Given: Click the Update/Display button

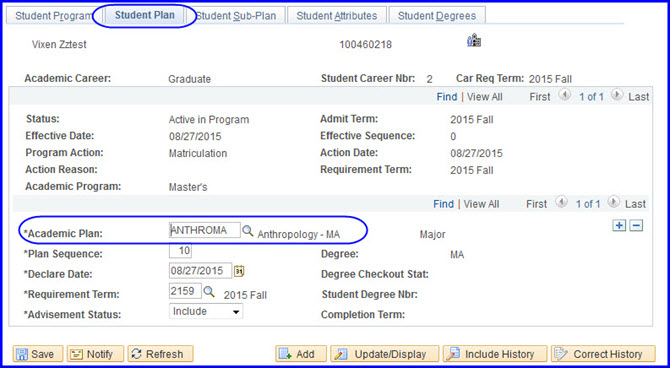Looking at the screenshot, I should coord(385,354).
